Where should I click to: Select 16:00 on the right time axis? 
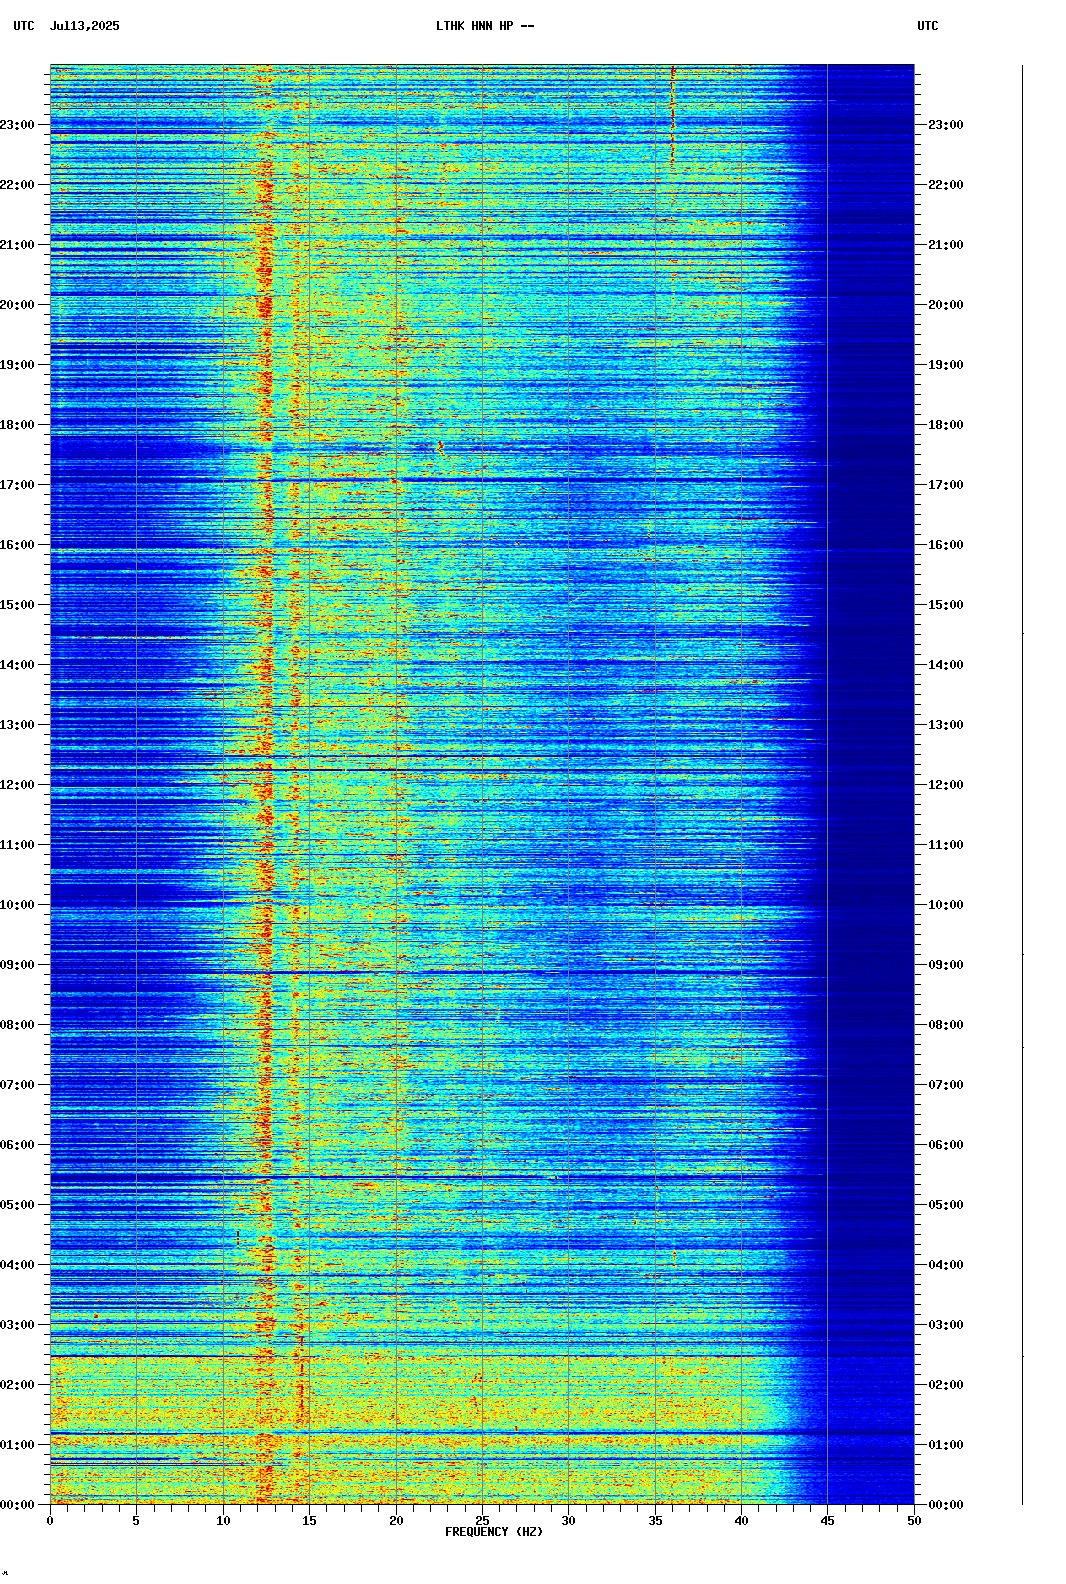(x=946, y=545)
